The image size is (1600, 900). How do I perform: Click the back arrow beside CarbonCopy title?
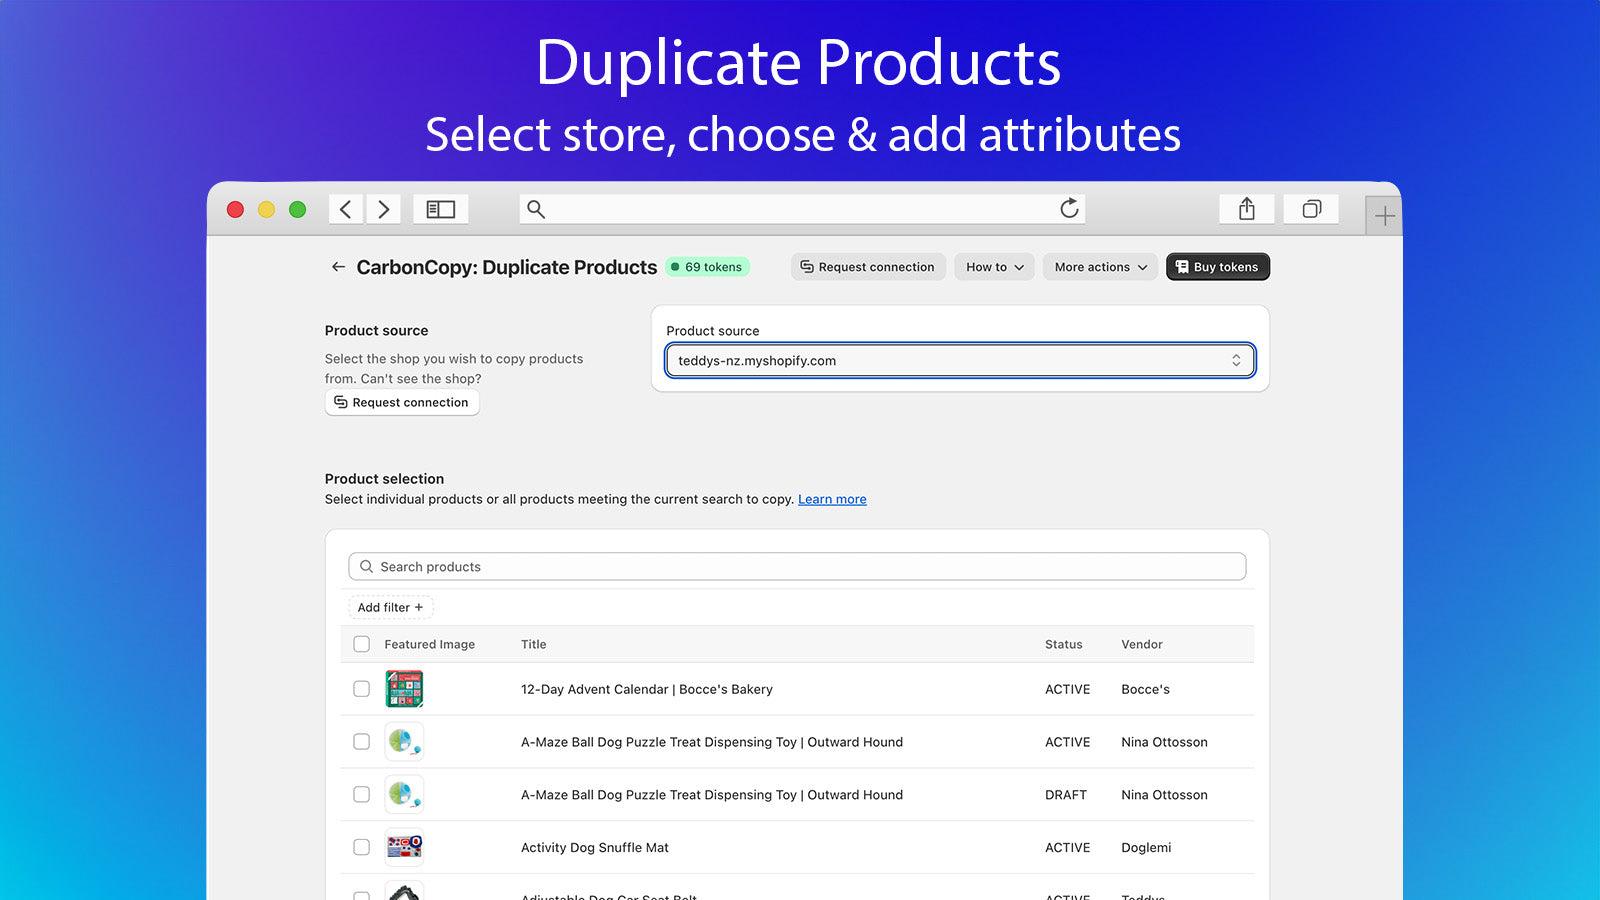point(337,267)
